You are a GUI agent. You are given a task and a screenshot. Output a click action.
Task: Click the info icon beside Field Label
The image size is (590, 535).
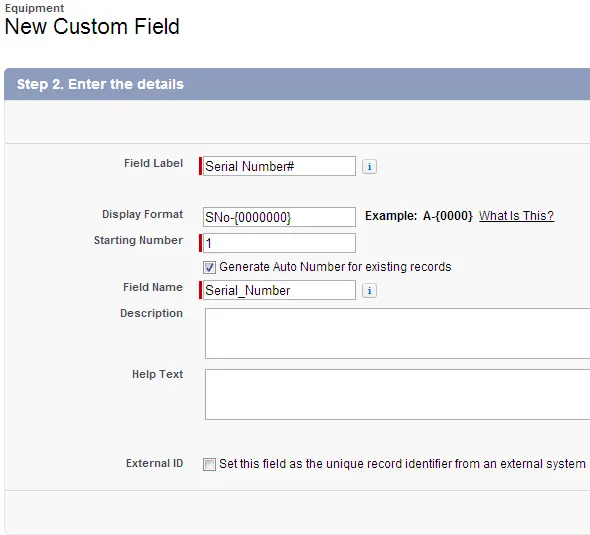coord(369,166)
